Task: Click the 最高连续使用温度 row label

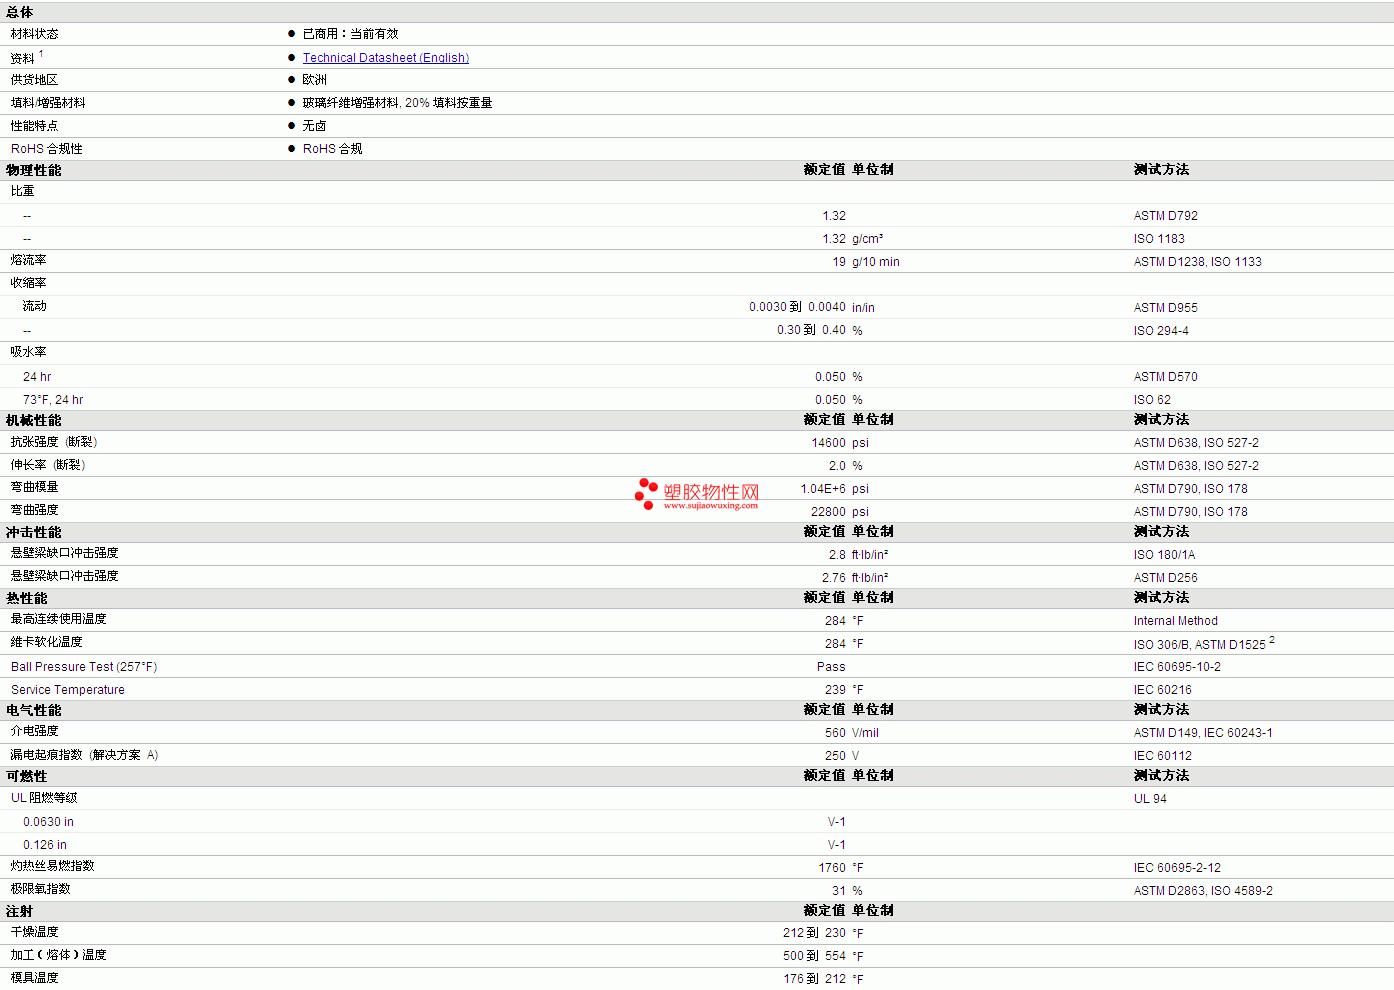Action: coord(59,619)
